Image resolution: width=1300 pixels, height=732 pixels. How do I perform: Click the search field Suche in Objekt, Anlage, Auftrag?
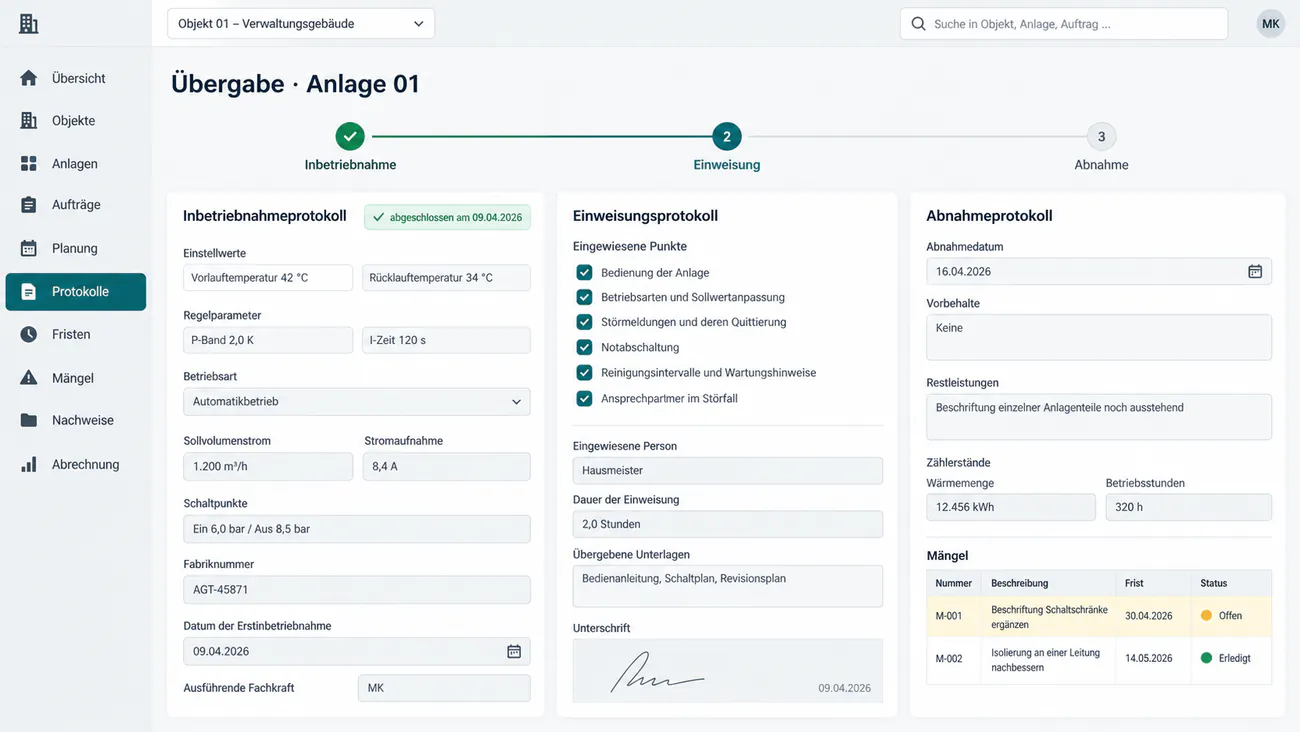tap(1064, 24)
